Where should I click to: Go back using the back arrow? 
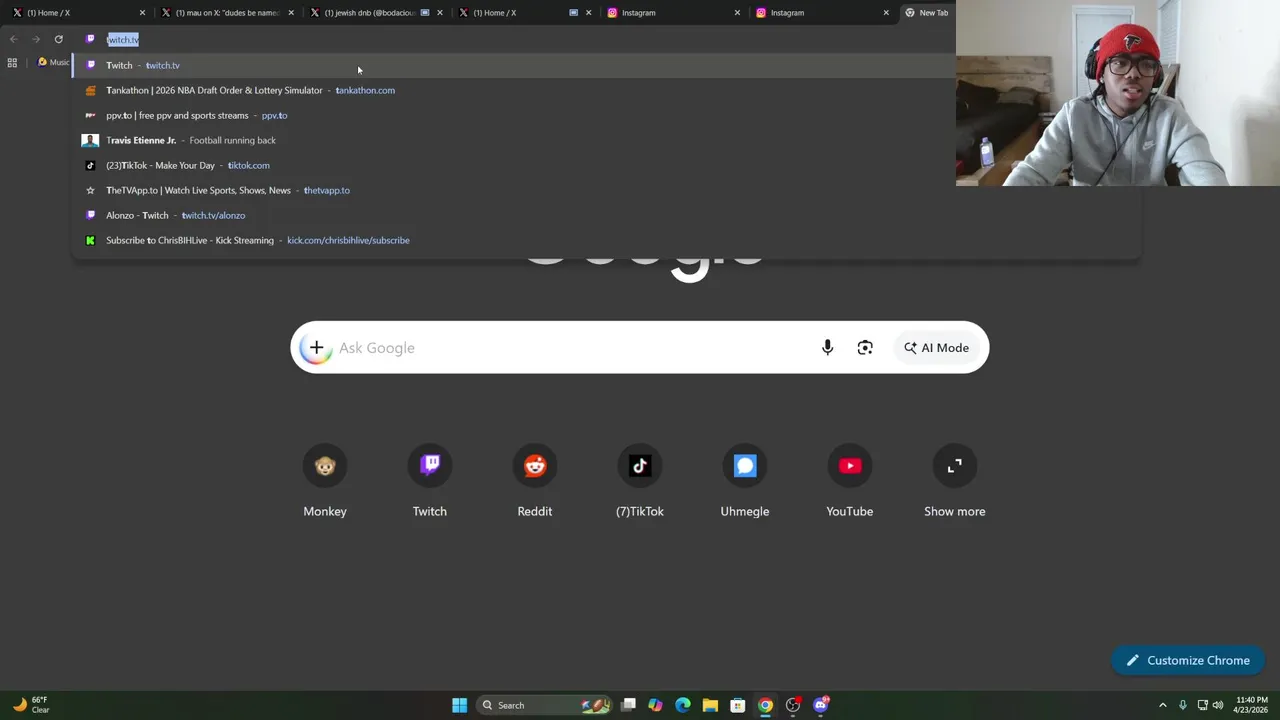point(13,39)
